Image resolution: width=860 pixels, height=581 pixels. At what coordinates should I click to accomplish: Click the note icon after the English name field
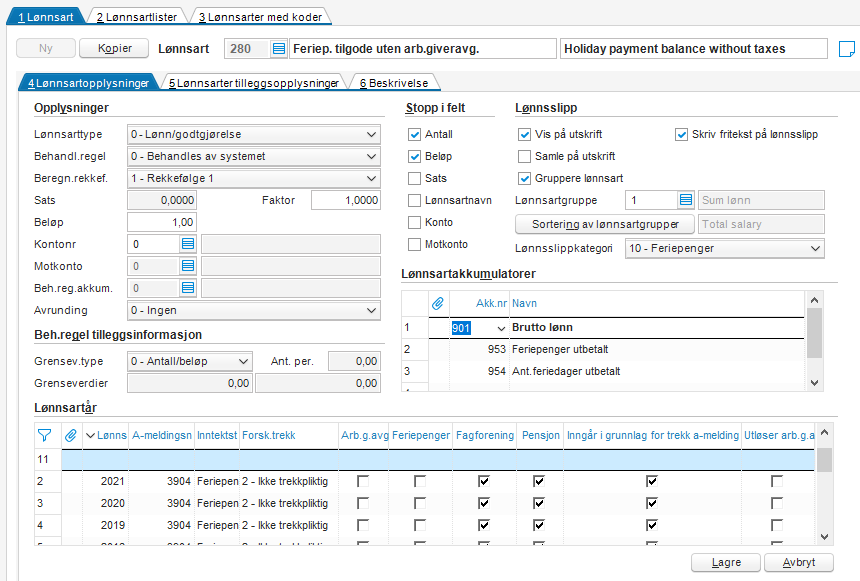(847, 49)
